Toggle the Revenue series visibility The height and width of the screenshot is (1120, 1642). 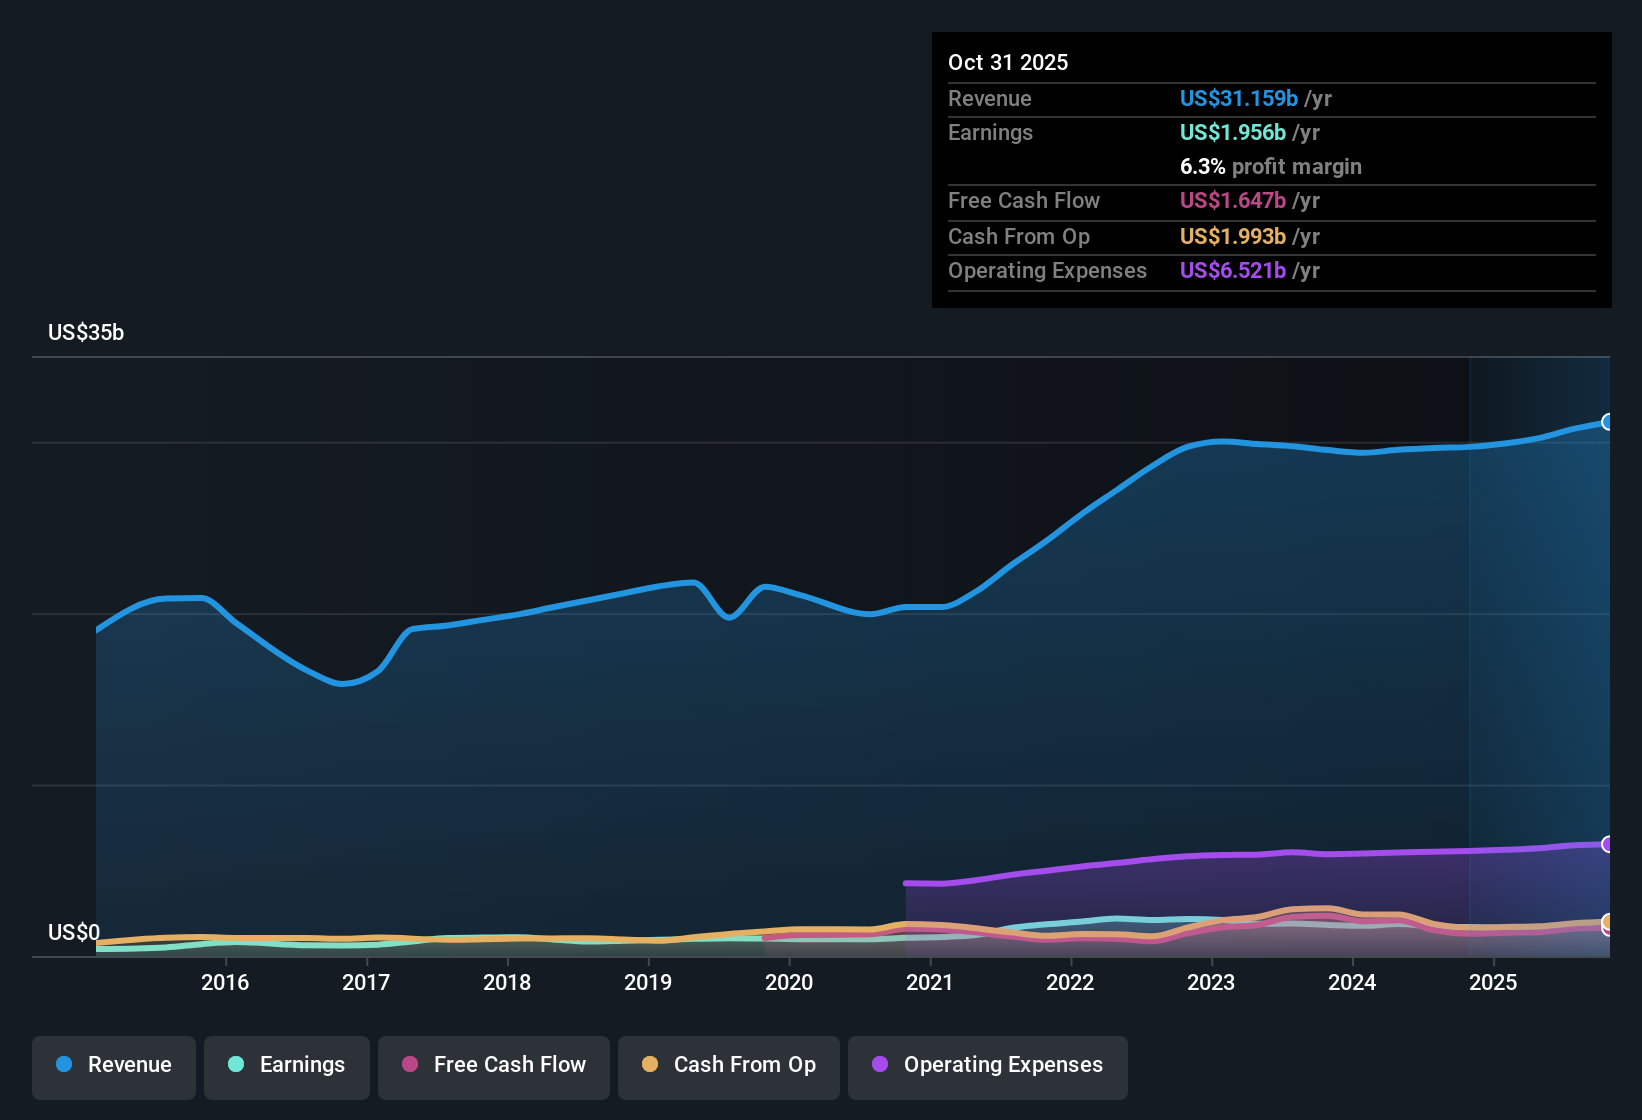[x=113, y=1065]
